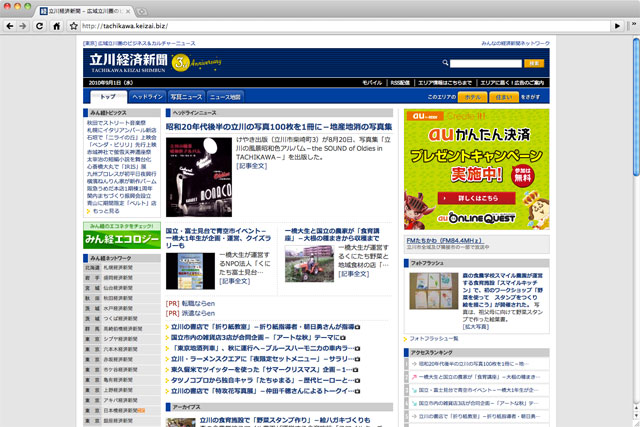This screenshot has width=640, height=427.
Task: Open the RSS配信 link in black bar
Action: pos(400,82)
